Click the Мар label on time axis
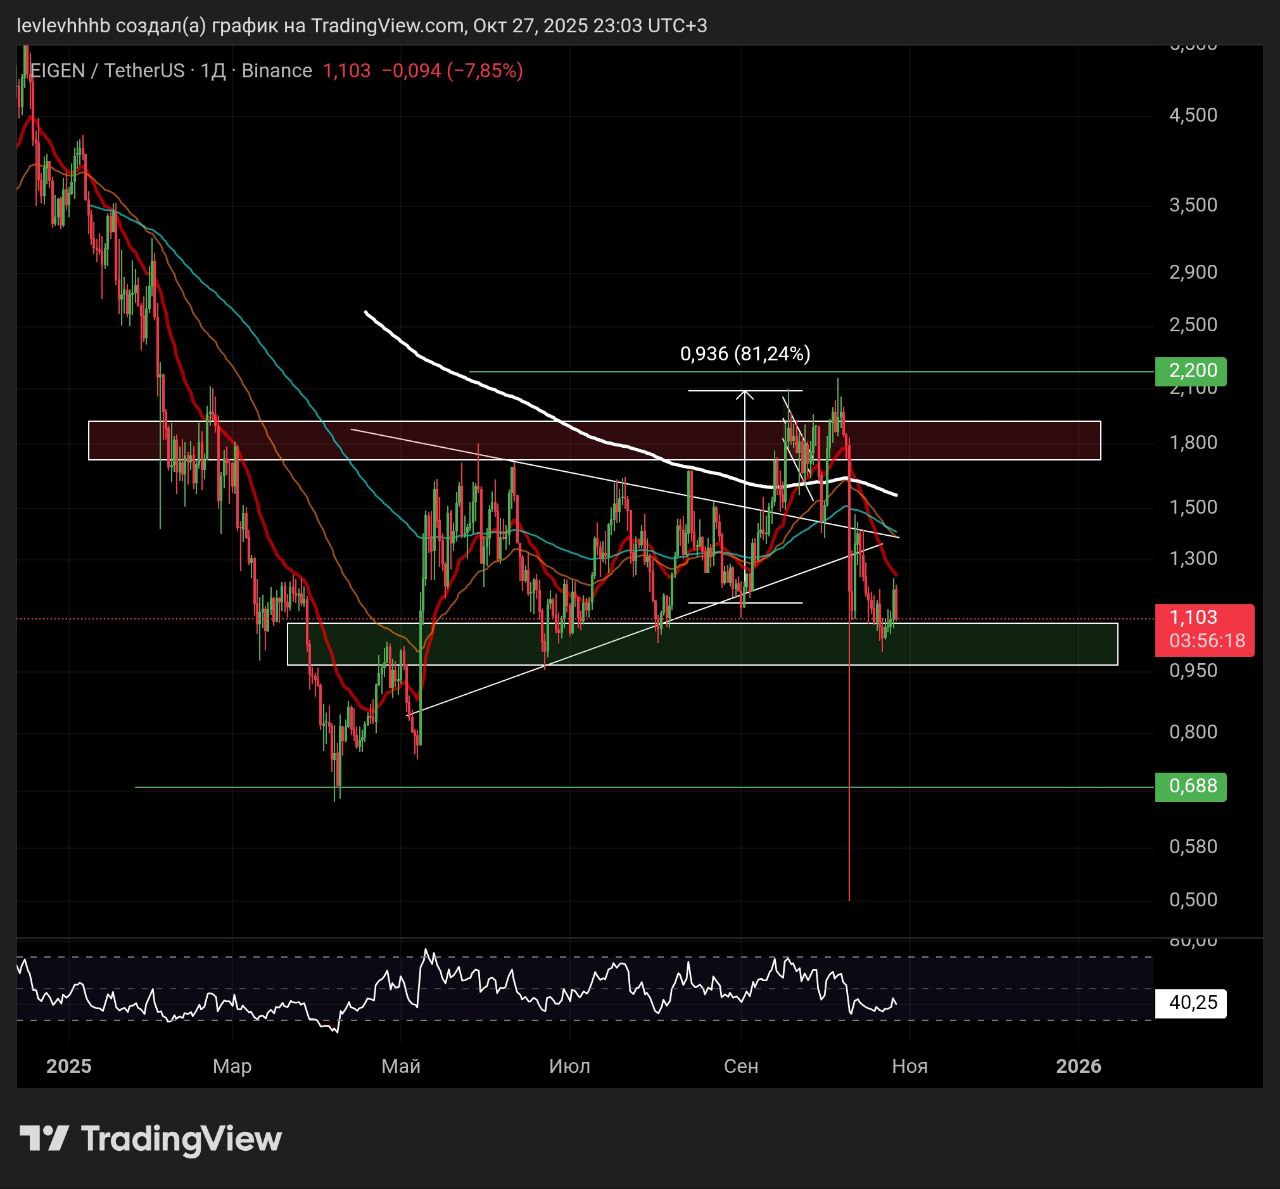 point(232,1066)
